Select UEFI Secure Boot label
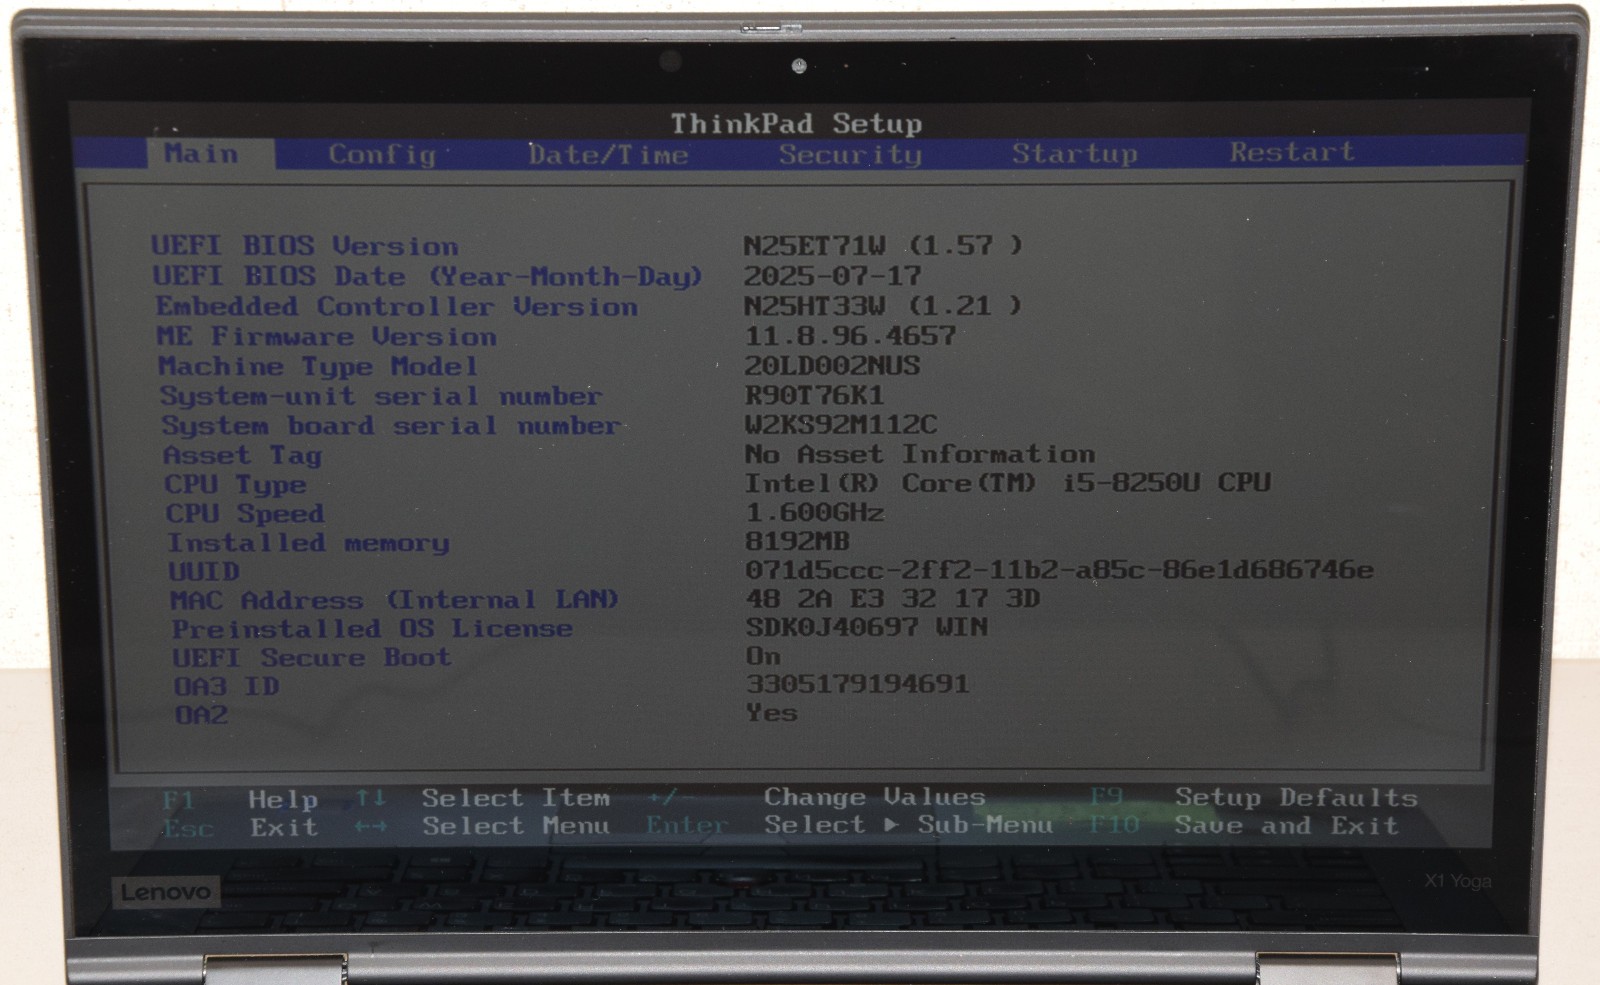The width and height of the screenshot is (1600, 985). tap(311, 658)
